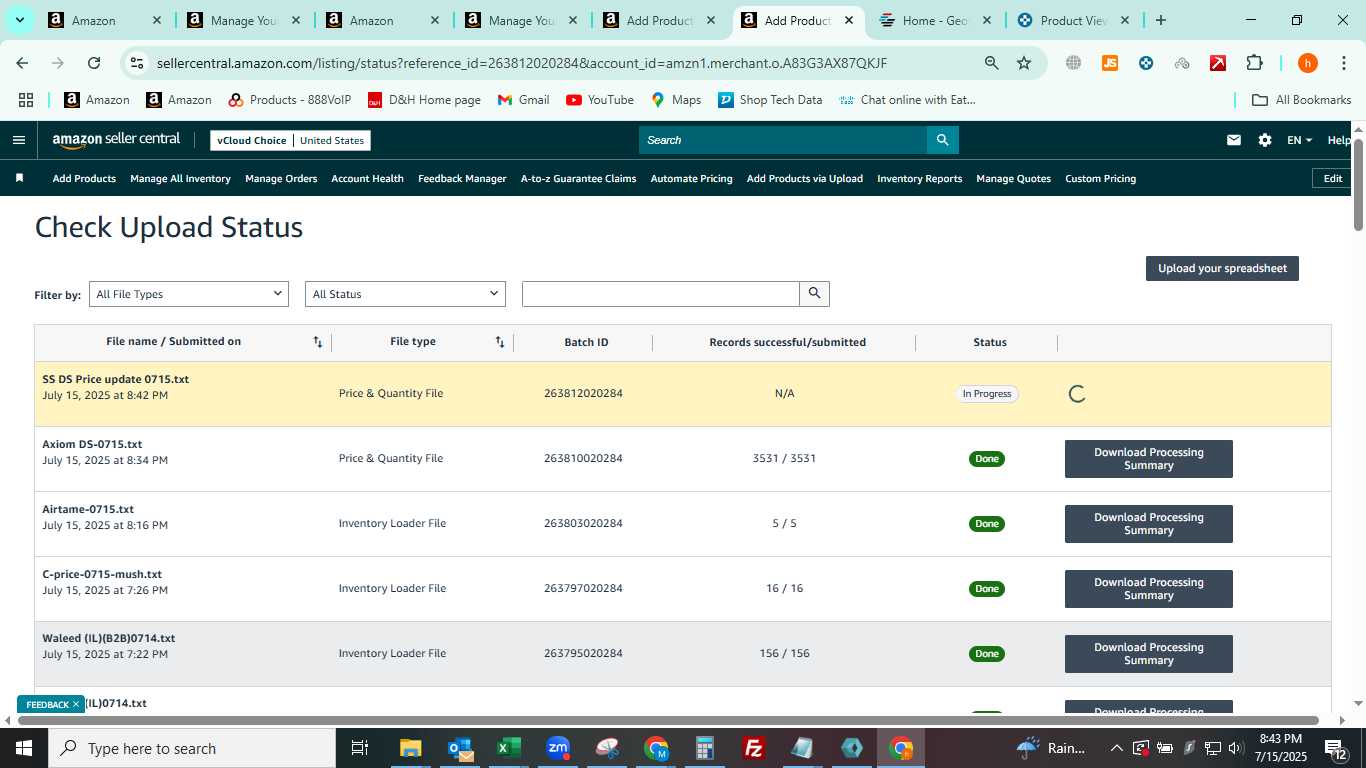Open Add Products via Upload in navbar
The width and height of the screenshot is (1366, 768).
click(x=805, y=178)
